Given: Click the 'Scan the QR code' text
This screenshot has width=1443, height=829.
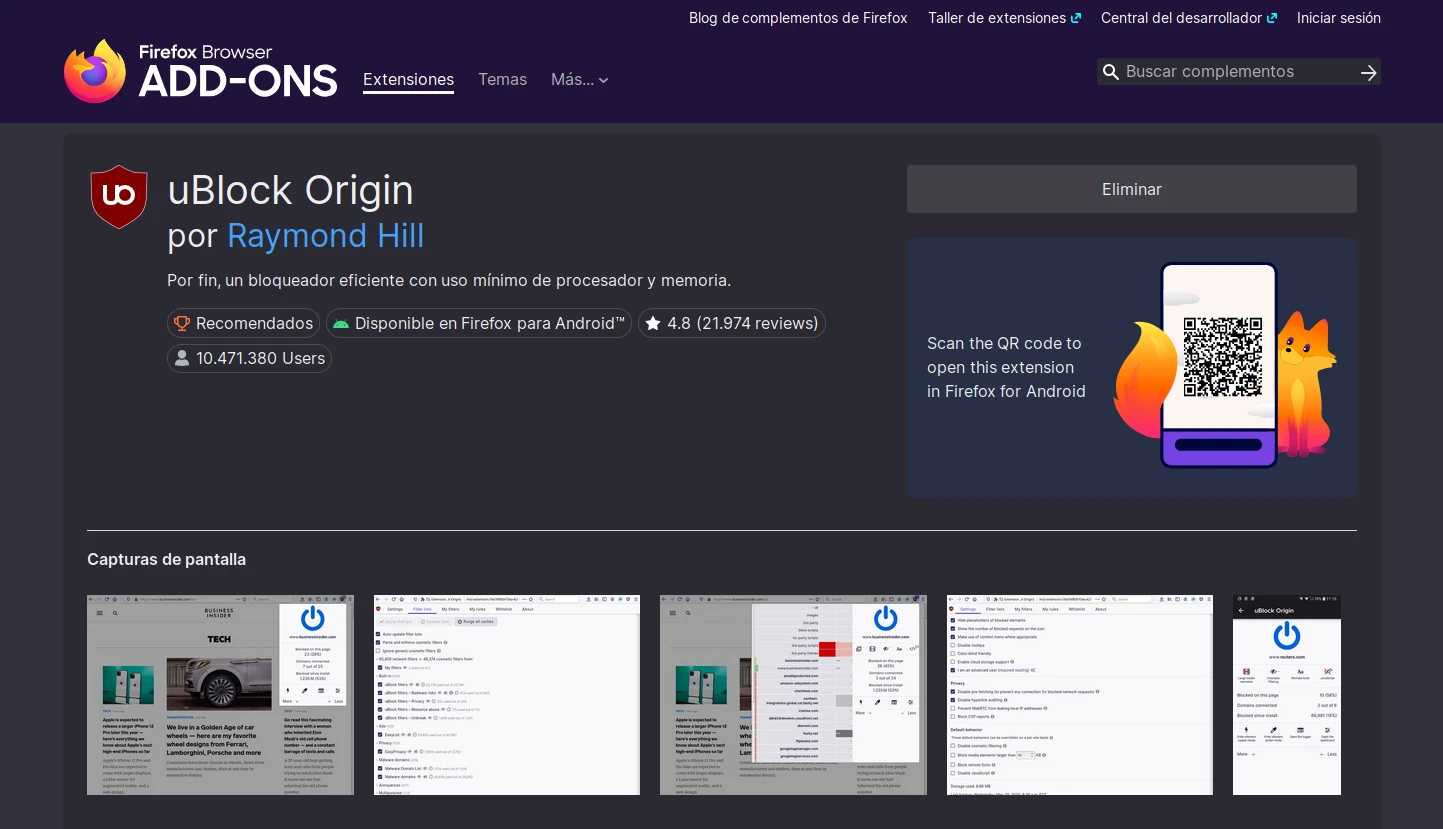Looking at the screenshot, I should (x=1006, y=367).
